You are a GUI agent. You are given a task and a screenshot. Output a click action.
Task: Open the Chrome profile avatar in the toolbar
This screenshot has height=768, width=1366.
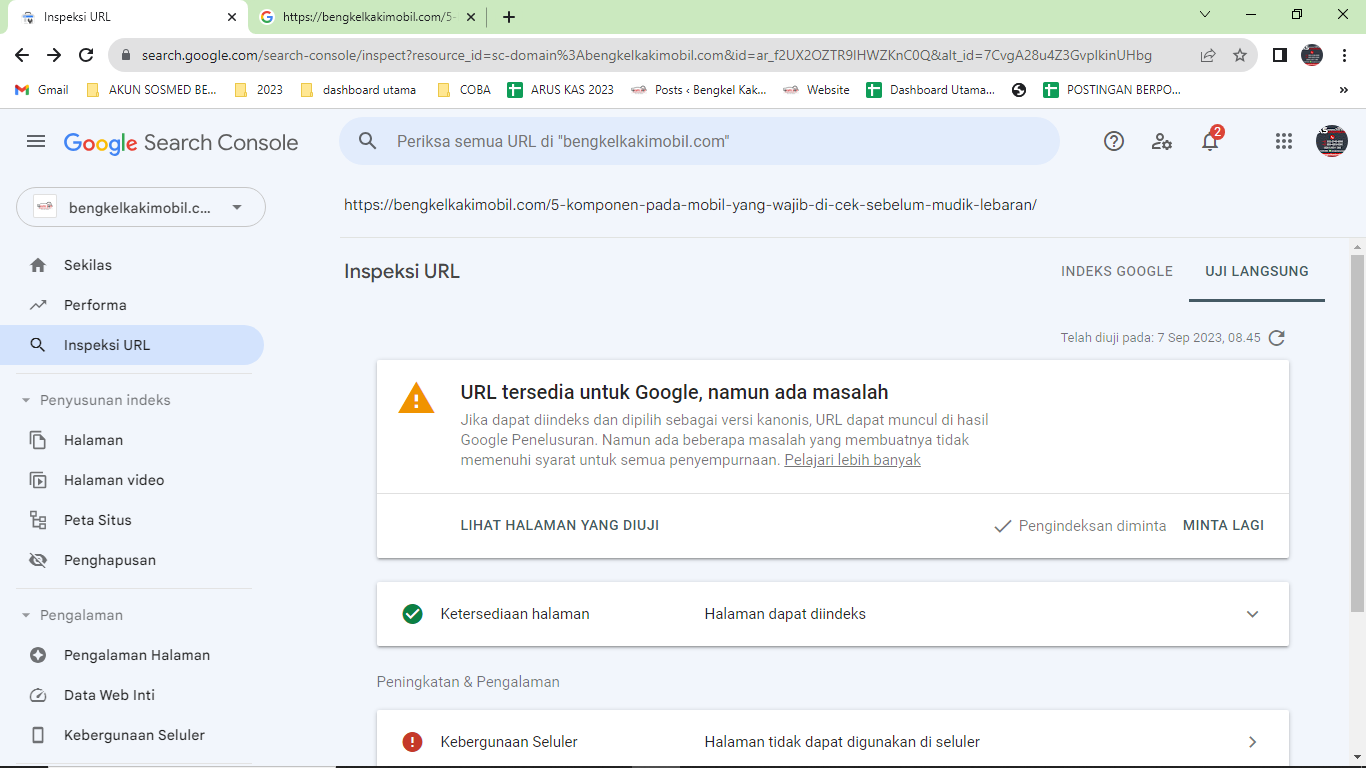(1312, 55)
